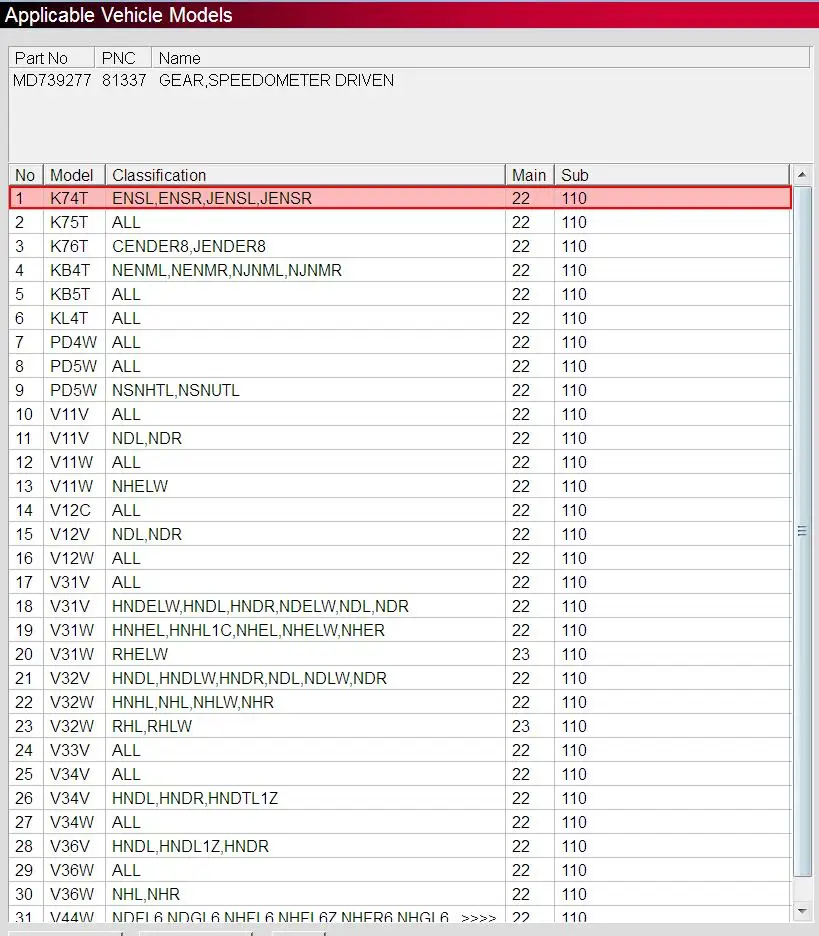
Task: Click classification HNDL,HNDR,HNDTL1Z
Action: click(195, 798)
